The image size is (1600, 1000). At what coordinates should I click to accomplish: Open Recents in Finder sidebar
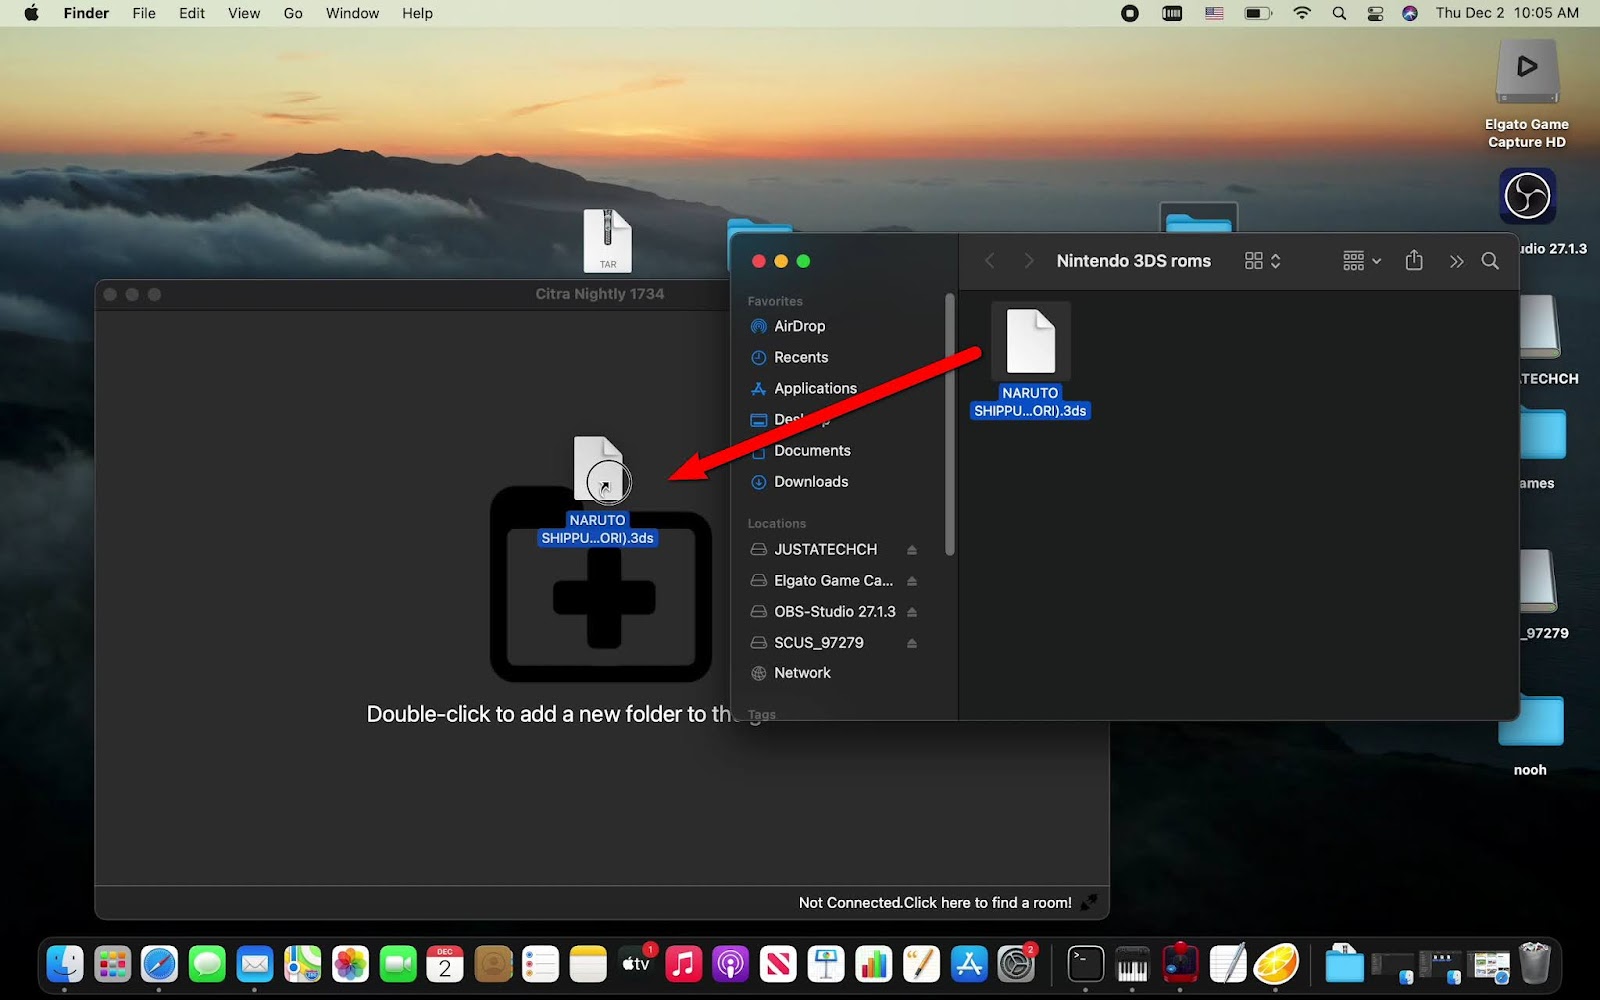[x=800, y=357]
